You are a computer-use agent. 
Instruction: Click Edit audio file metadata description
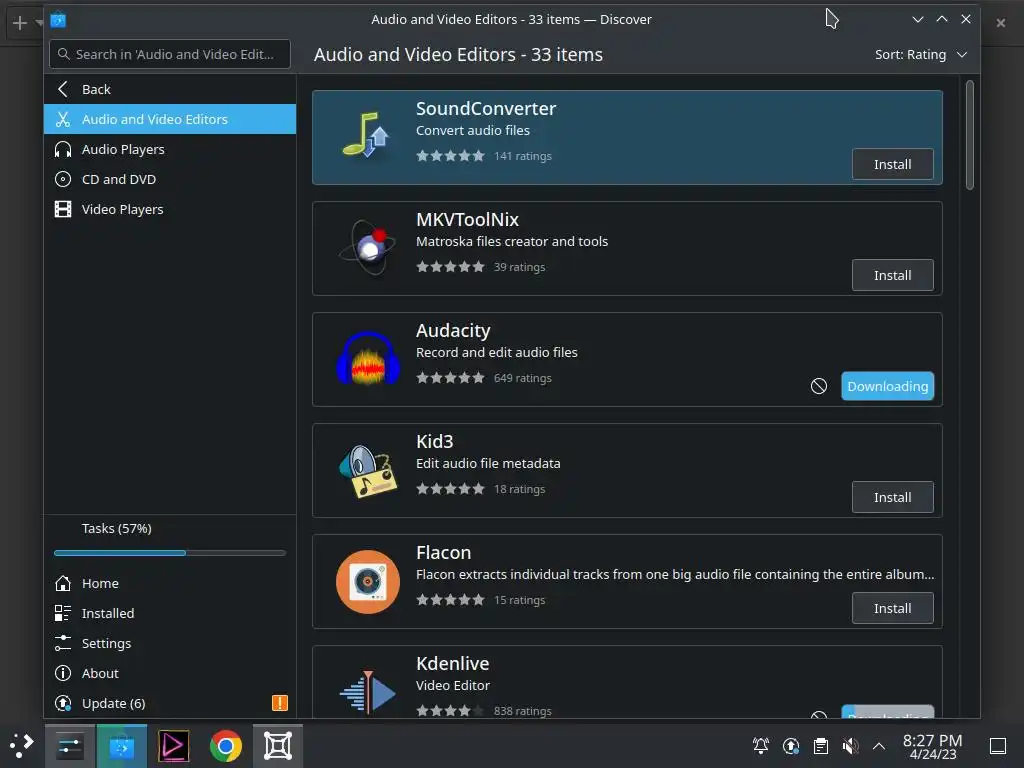coord(488,464)
